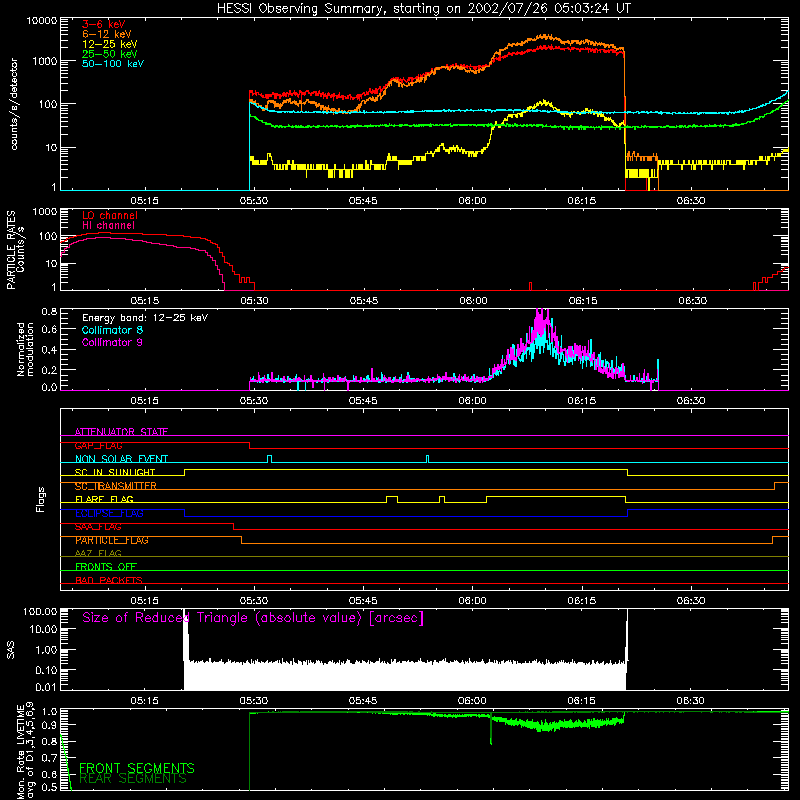Click the 'counts/s/detector' axis label
Image resolution: width=800 pixels, height=800 pixels.
[14, 104]
